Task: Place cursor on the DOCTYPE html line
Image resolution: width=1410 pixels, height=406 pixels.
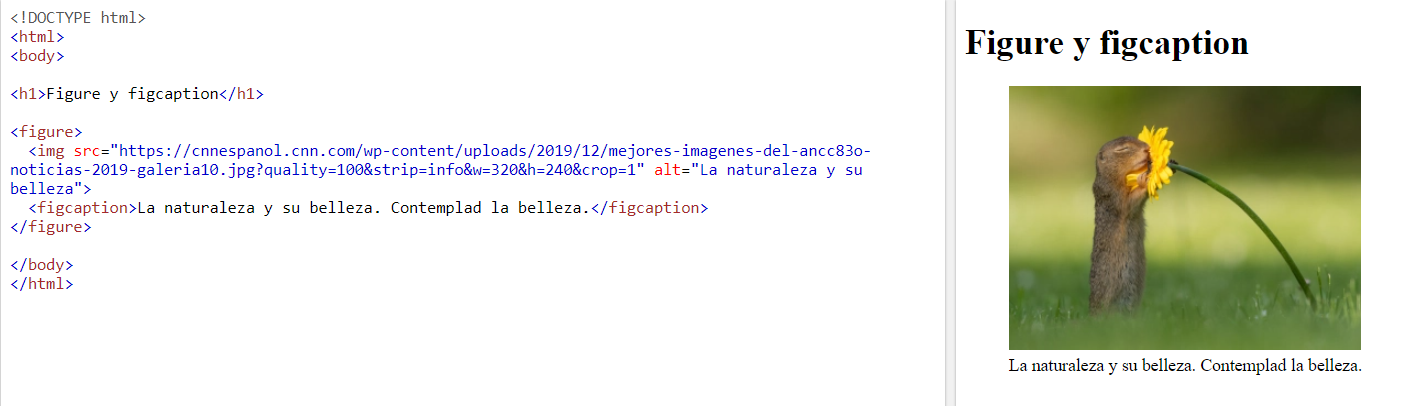Action: [78, 18]
